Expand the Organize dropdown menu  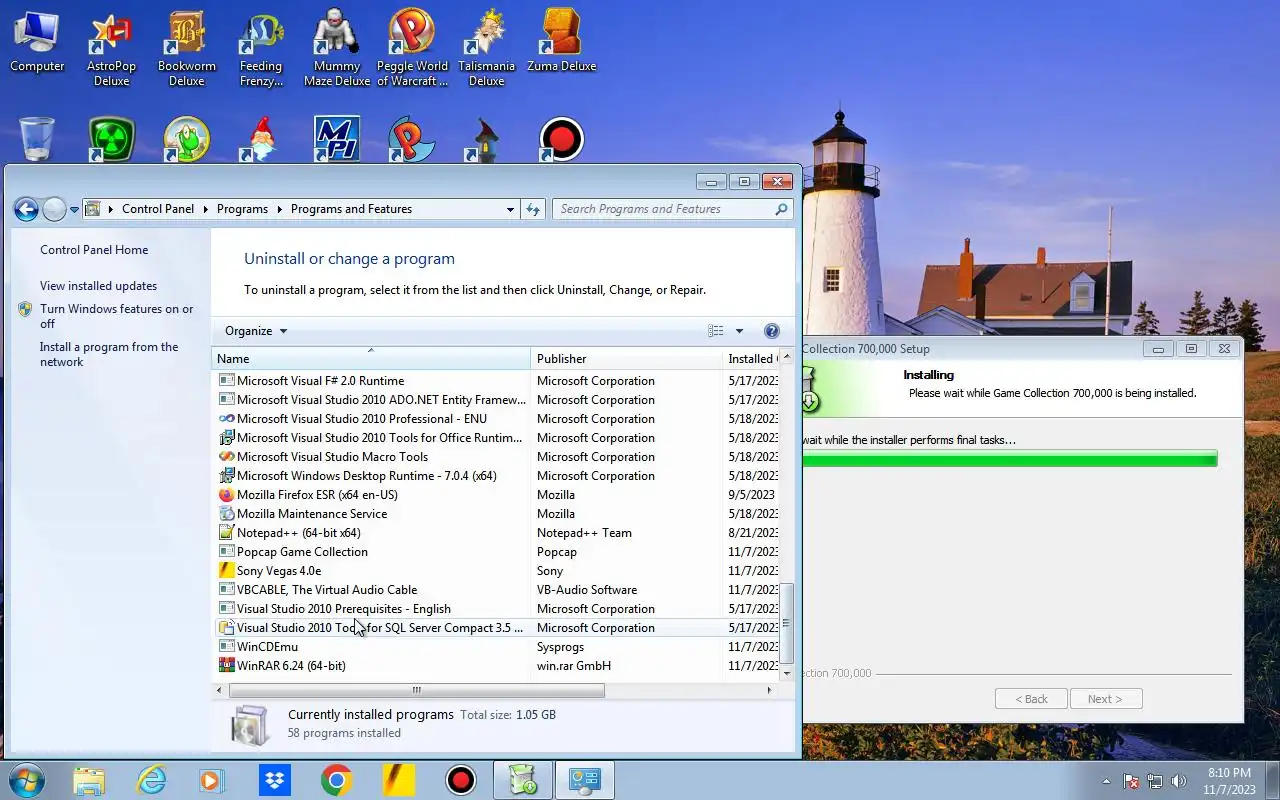point(256,331)
